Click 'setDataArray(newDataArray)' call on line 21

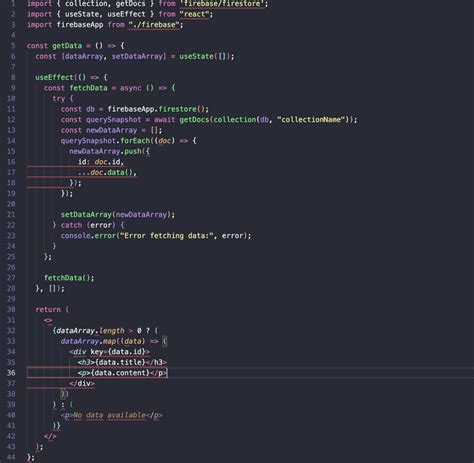click(x=116, y=215)
